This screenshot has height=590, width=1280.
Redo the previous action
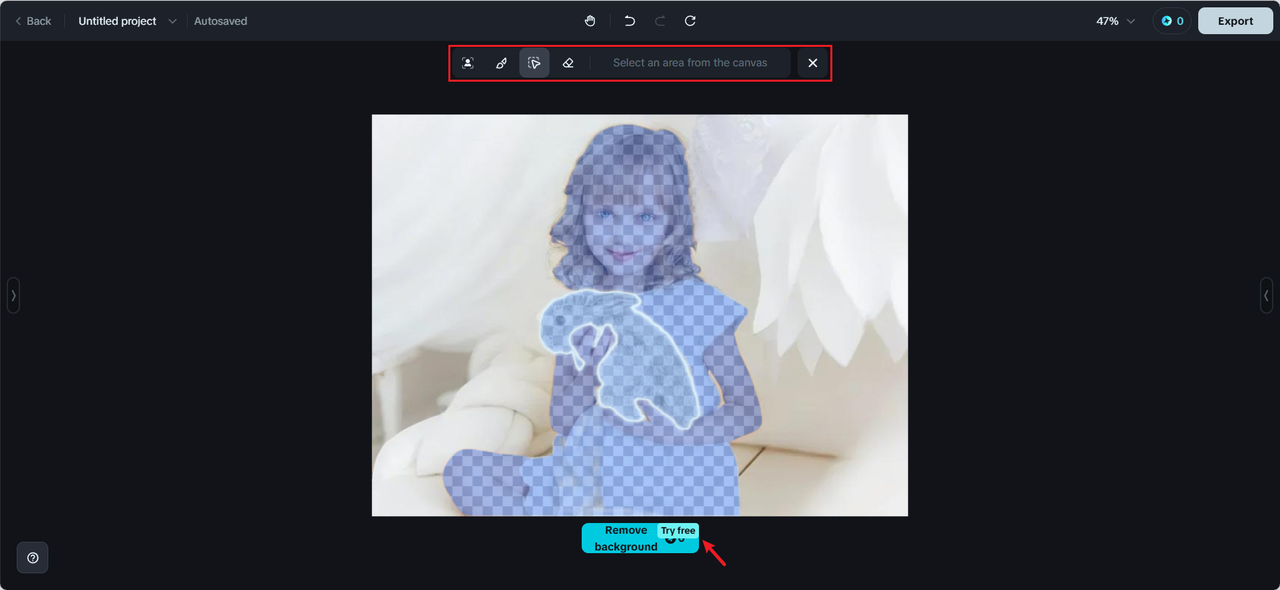660,21
